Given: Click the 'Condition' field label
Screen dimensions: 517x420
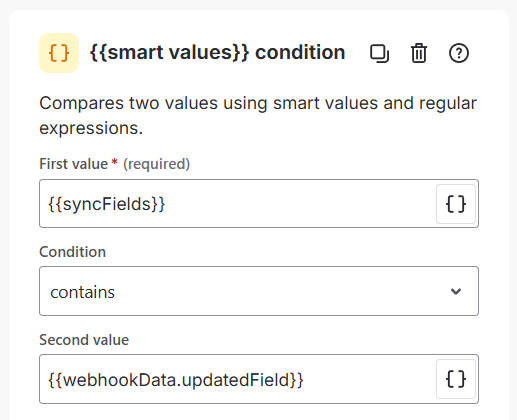Looking at the screenshot, I should pyautogui.click(x=72, y=252).
